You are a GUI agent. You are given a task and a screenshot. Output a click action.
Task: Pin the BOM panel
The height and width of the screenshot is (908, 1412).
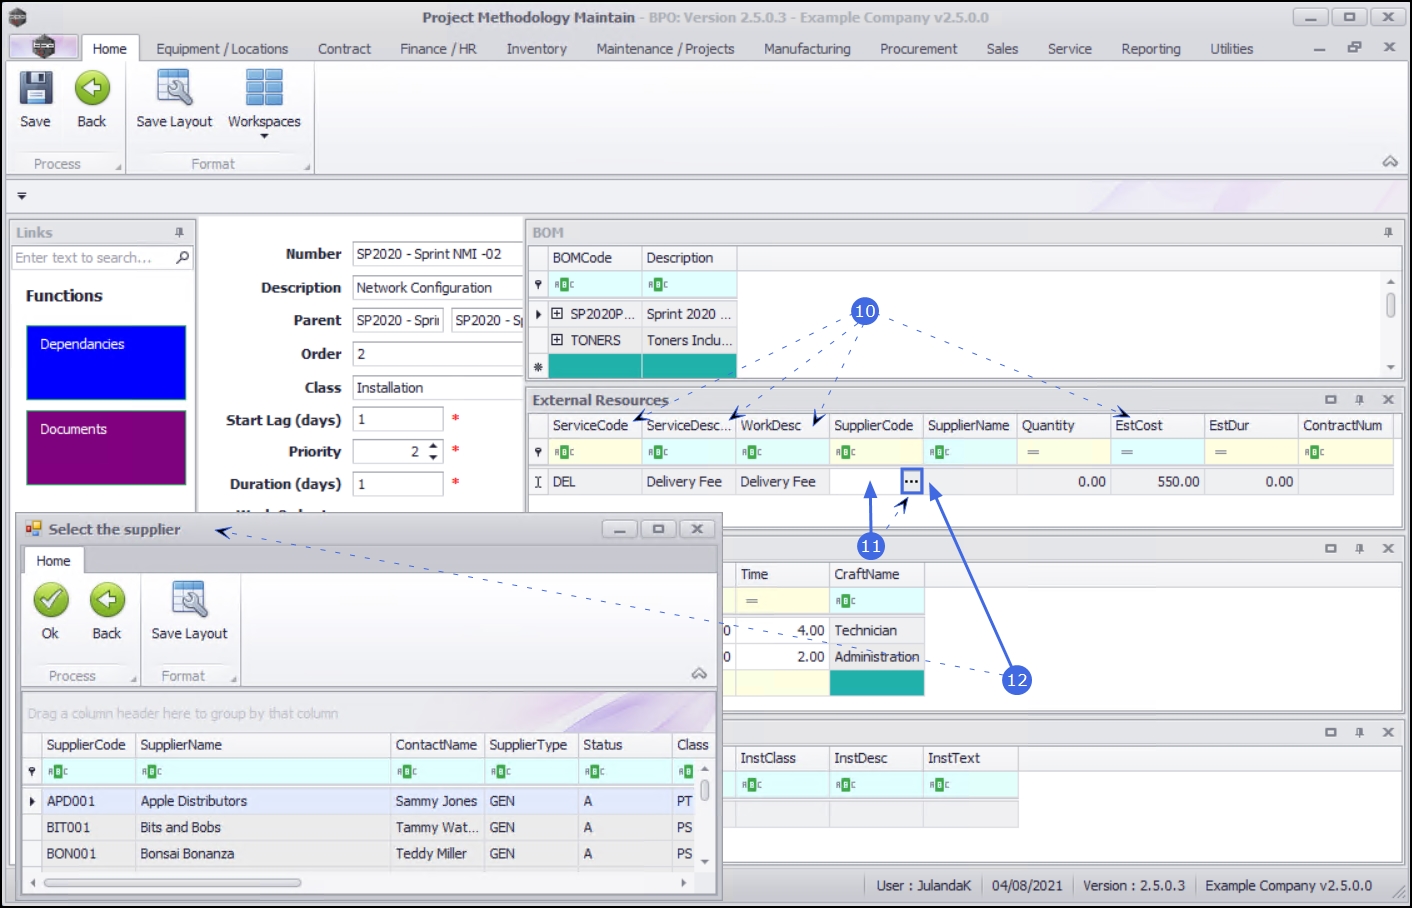click(x=1388, y=232)
